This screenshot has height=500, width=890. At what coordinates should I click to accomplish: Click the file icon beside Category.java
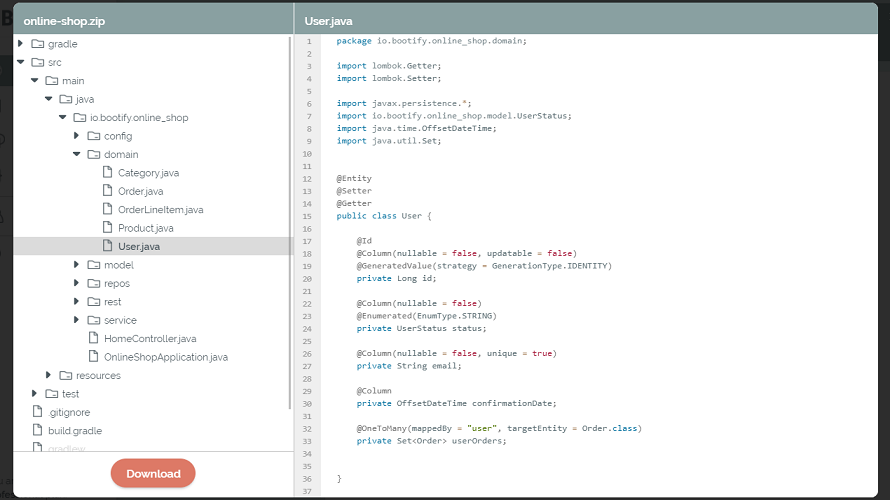[x=108, y=173]
